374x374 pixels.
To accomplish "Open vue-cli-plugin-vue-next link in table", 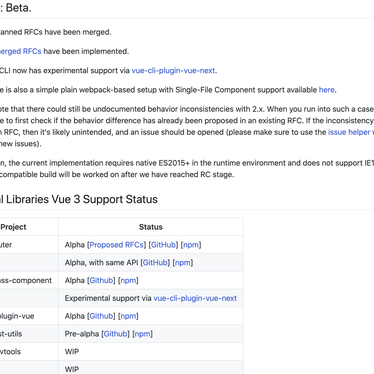I will [x=195, y=298].
